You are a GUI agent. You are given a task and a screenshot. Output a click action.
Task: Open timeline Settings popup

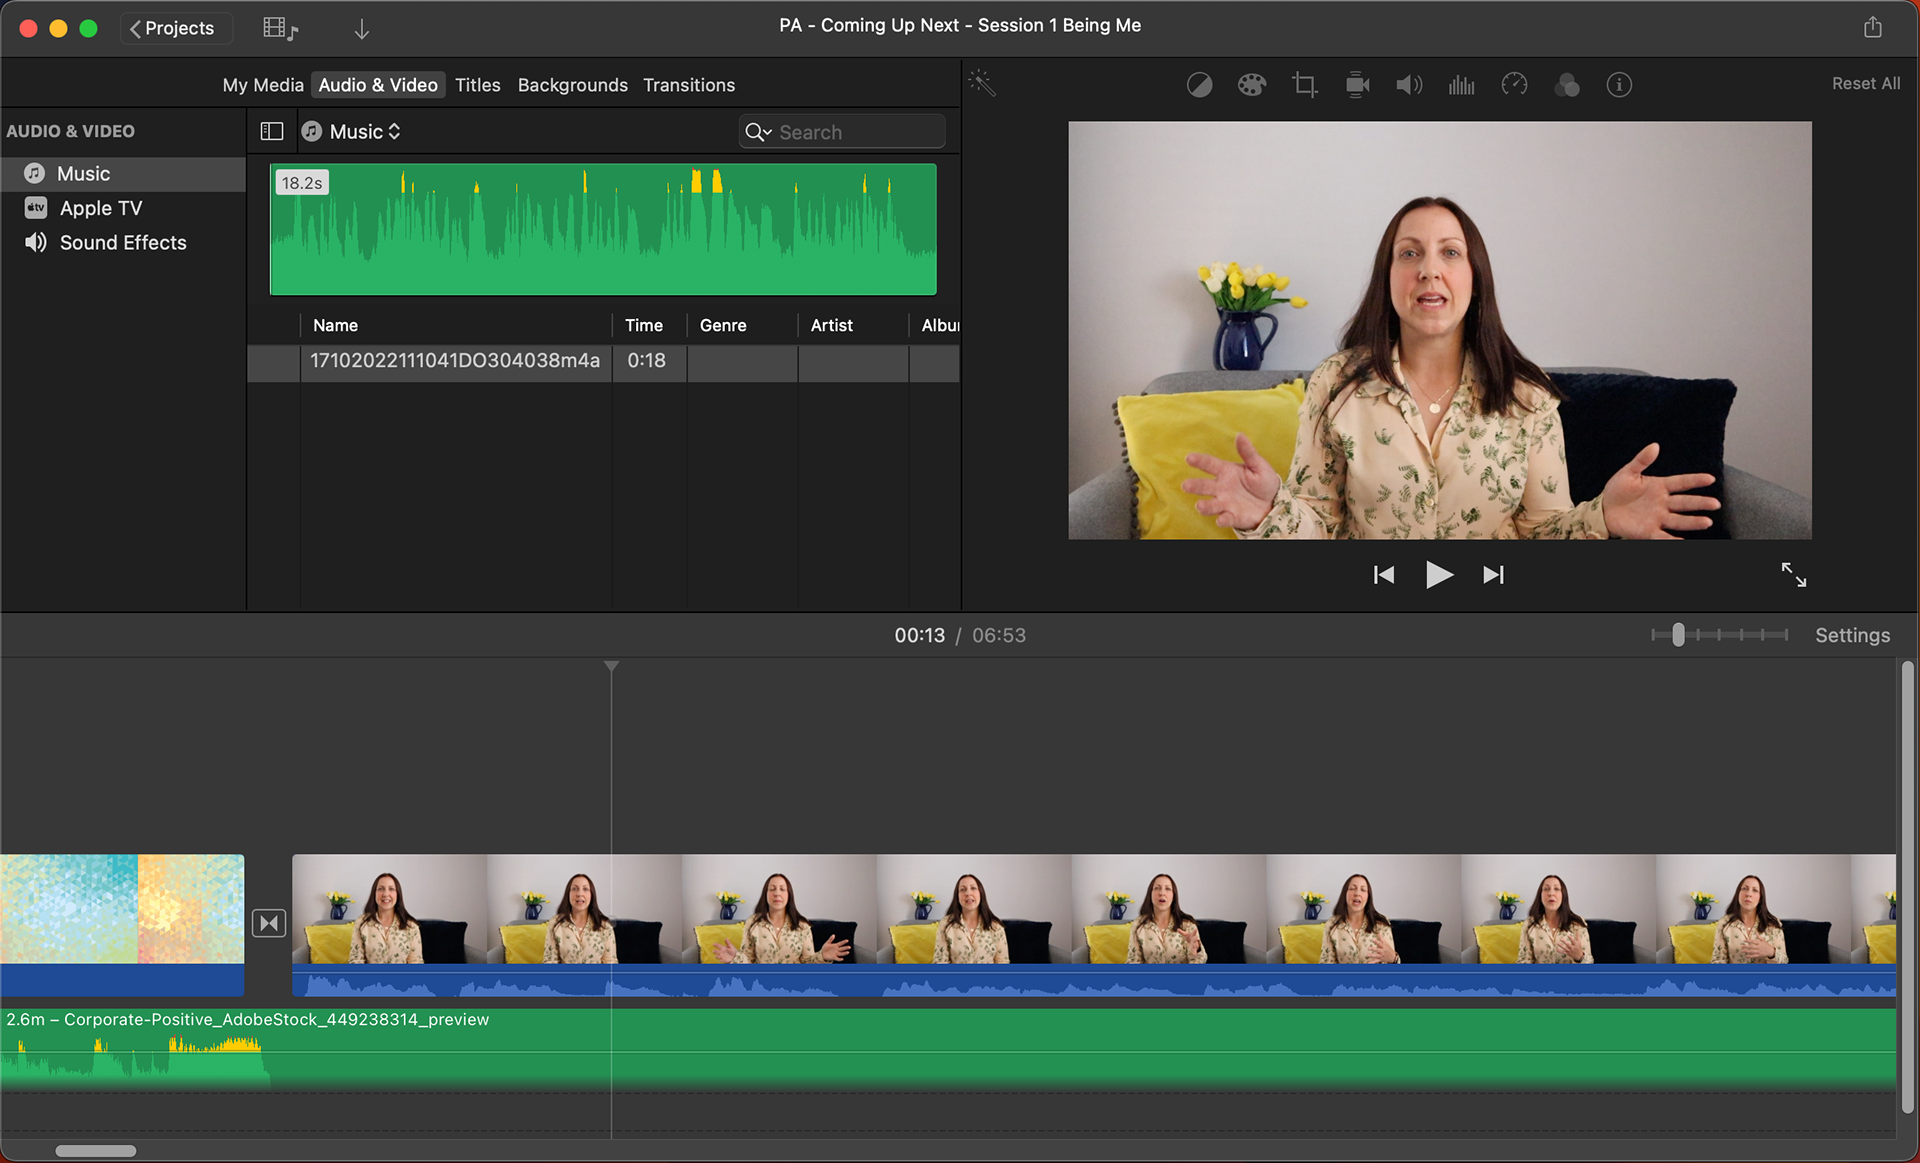pos(1852,635)
